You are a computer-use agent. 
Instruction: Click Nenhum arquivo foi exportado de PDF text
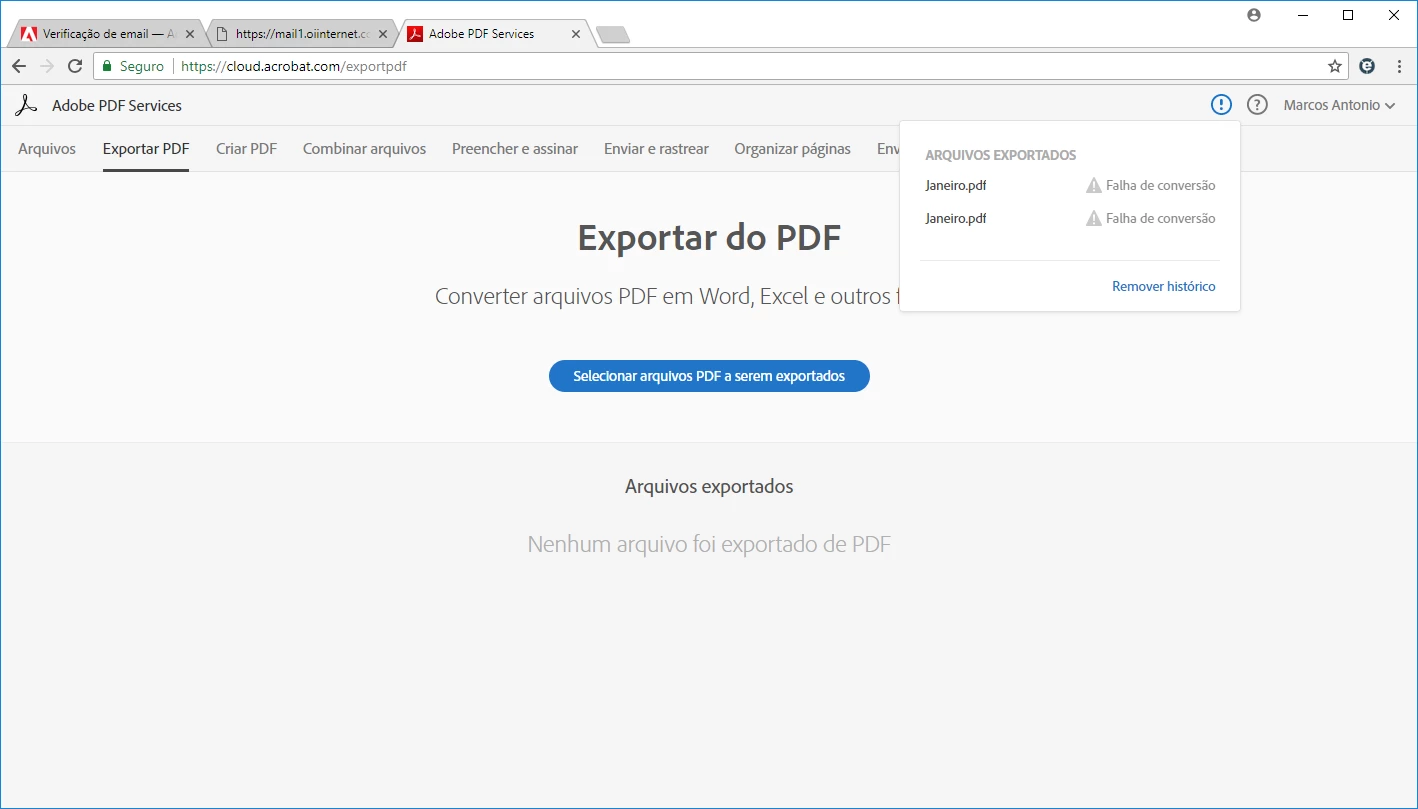tap(709, 544)
